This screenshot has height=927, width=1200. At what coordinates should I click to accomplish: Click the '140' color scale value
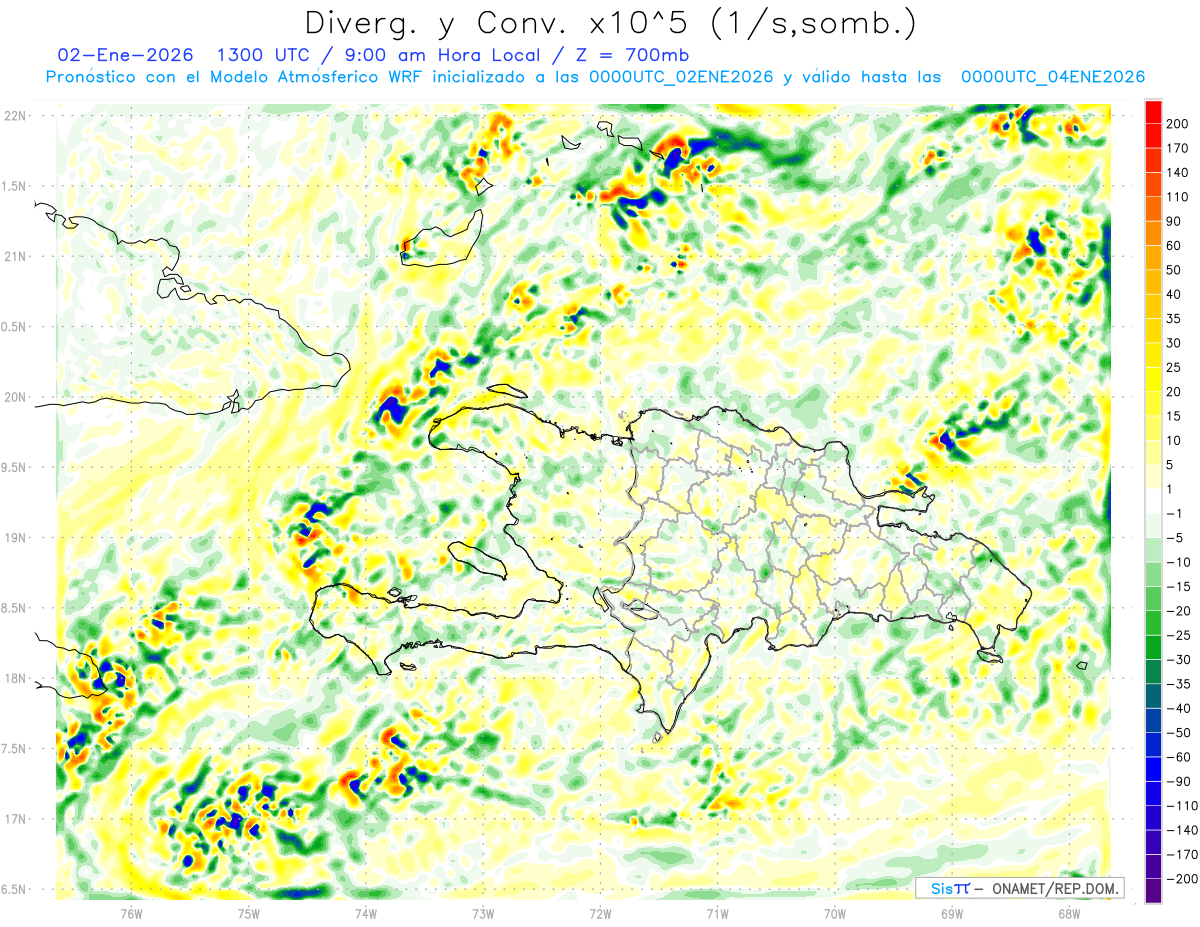pos(1178,172)
